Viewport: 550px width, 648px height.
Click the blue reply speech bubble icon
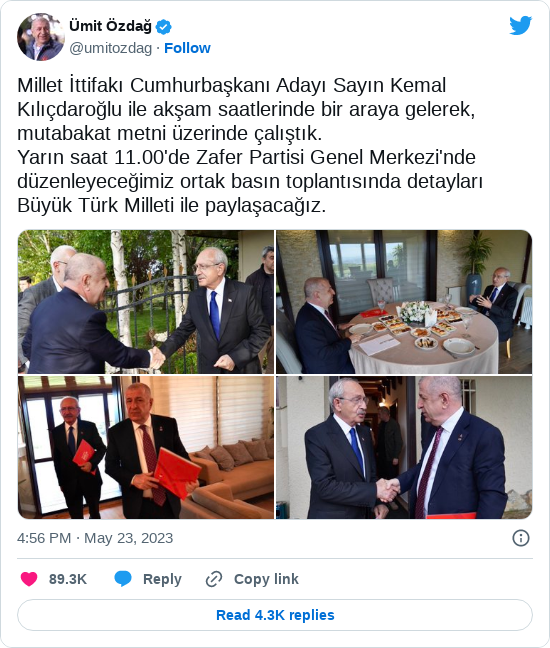click(x=123, y=579)
